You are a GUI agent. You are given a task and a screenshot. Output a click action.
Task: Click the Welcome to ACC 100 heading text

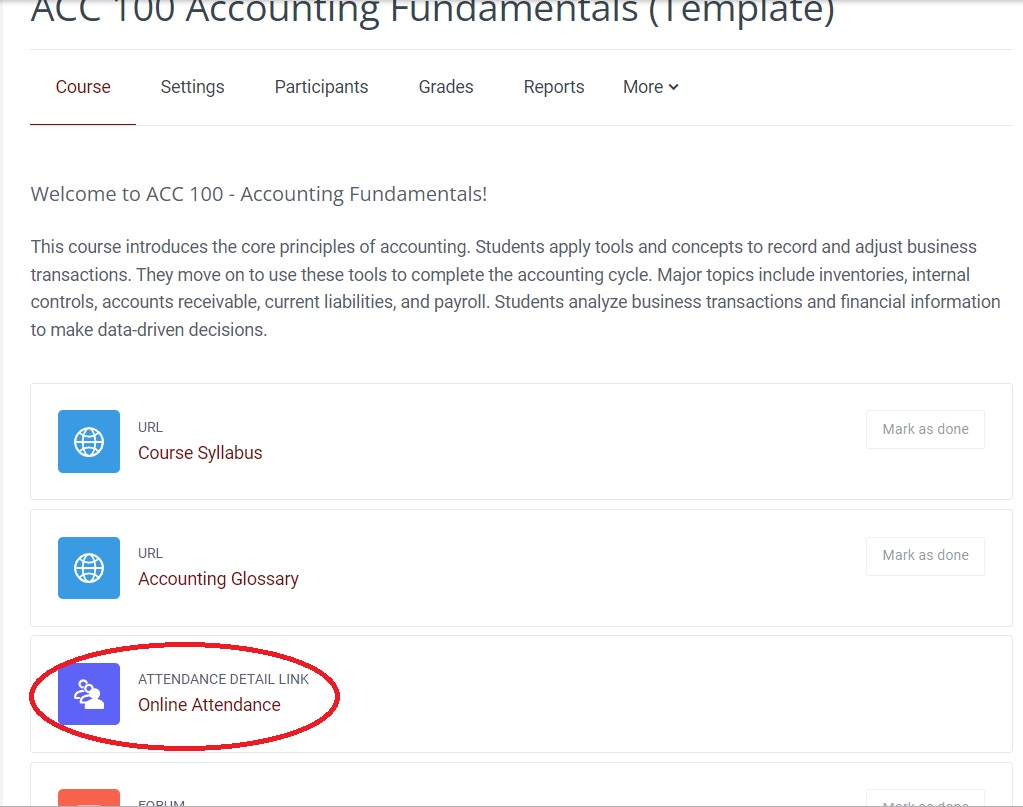[x=259, y=194]
